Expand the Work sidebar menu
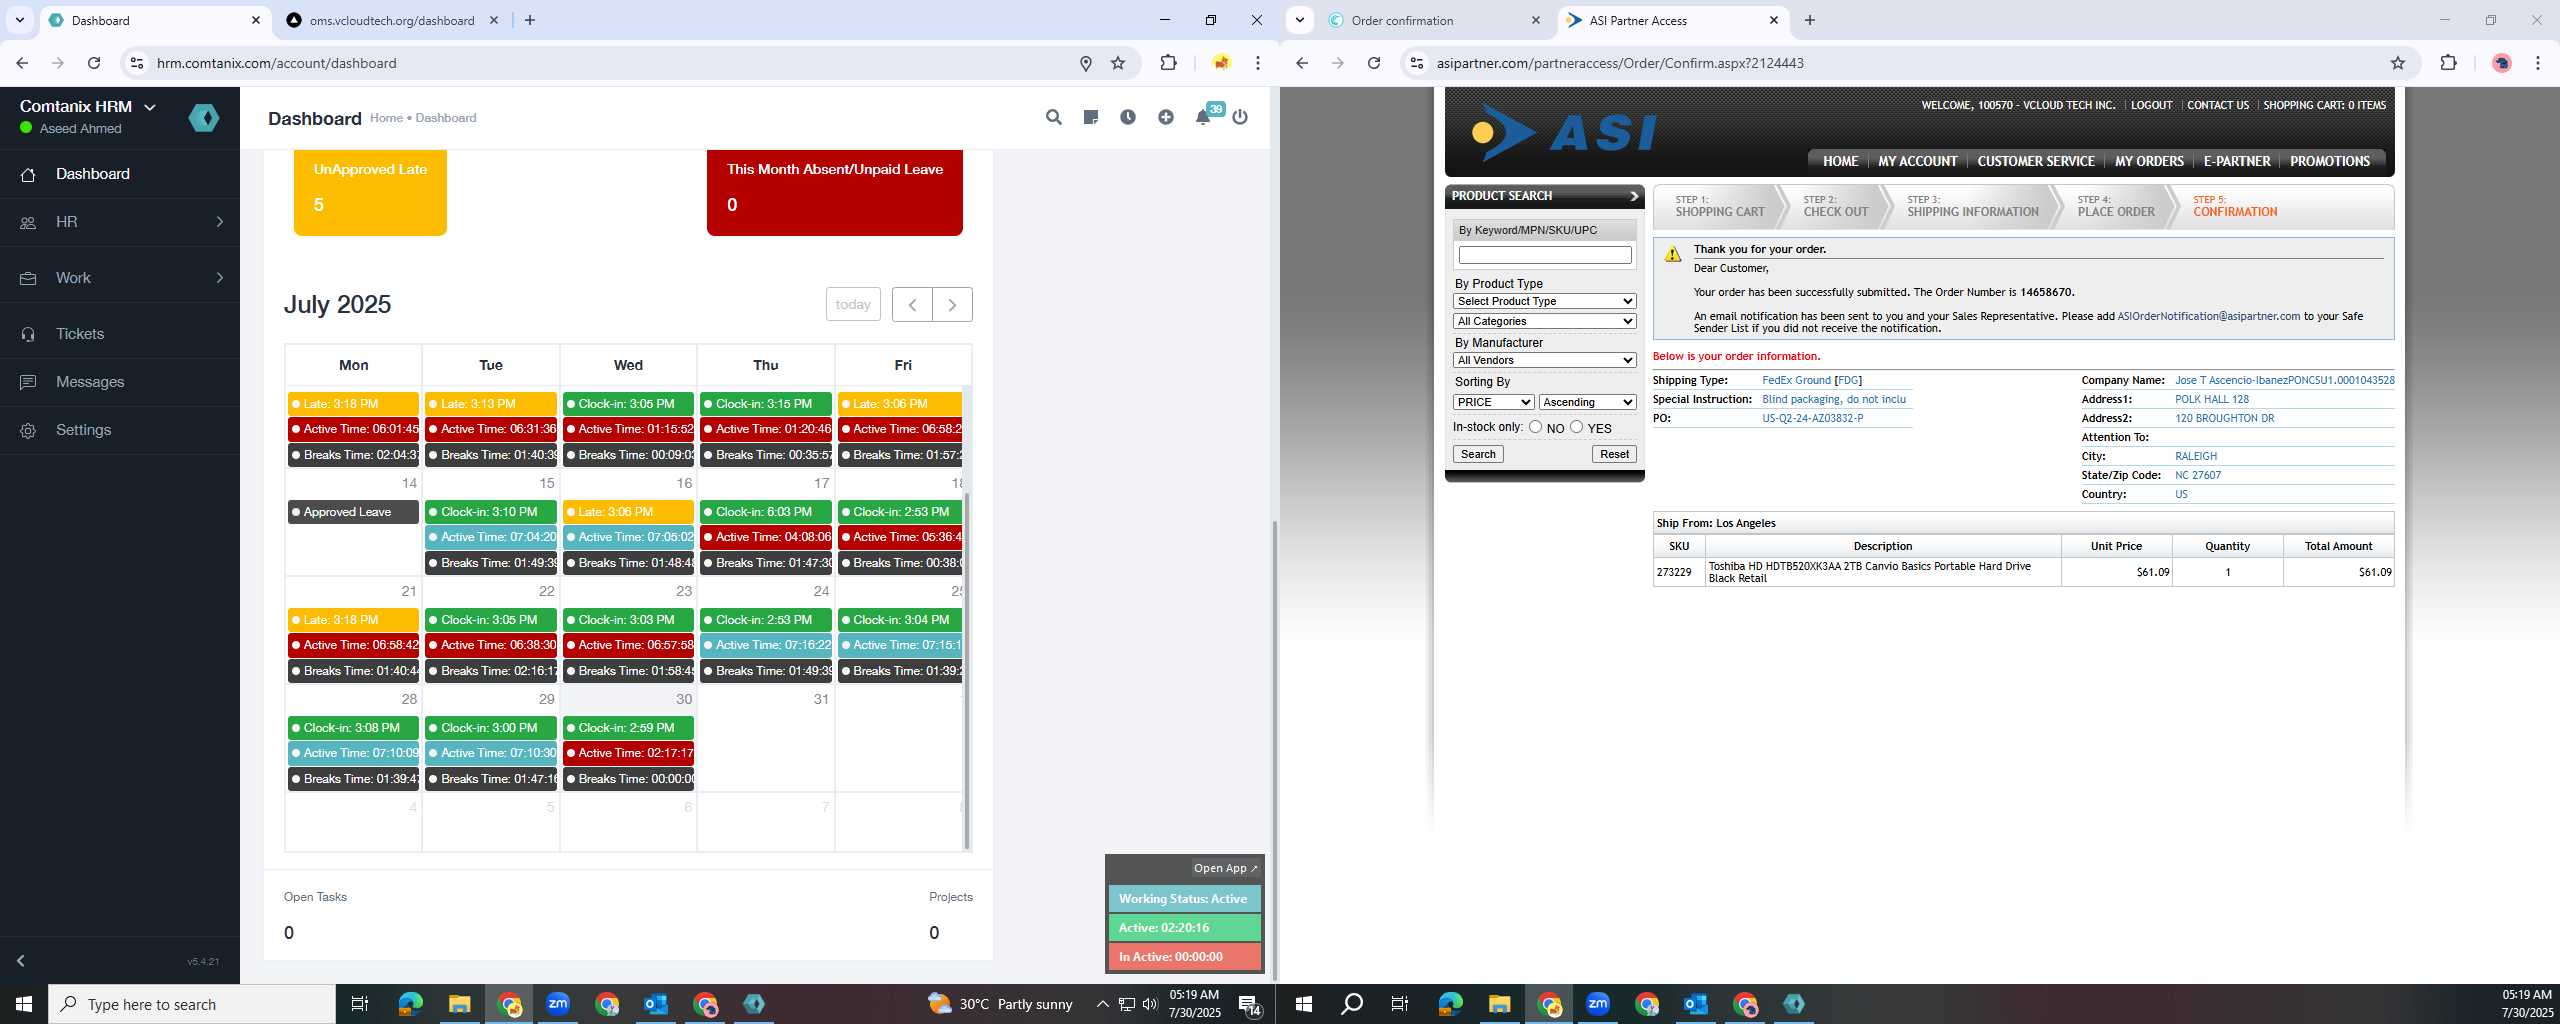 click(x=120, y=278)
